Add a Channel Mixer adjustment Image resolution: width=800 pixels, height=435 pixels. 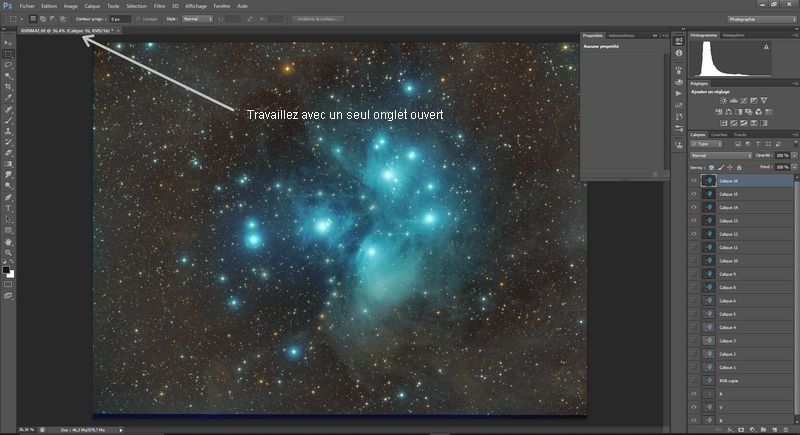pyautogui.click(x=759, y=112)
